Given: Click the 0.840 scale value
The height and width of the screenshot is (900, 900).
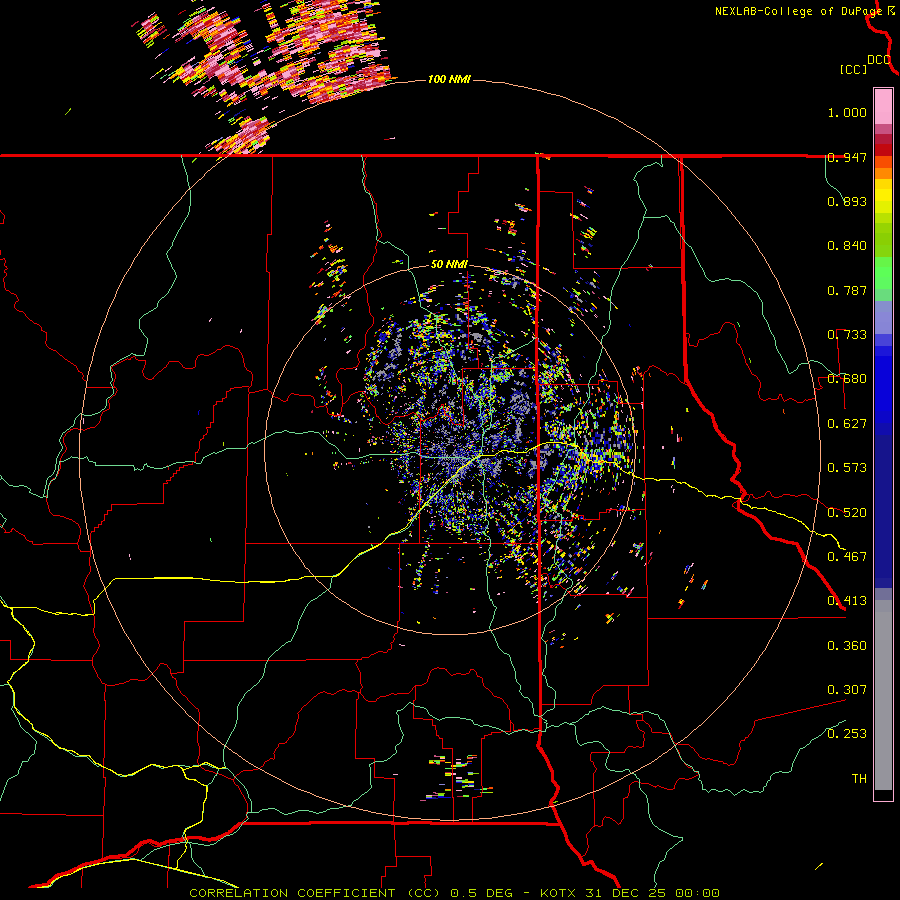Looking at the screenshot, I should pyautogui.click(x=847, y=246).
